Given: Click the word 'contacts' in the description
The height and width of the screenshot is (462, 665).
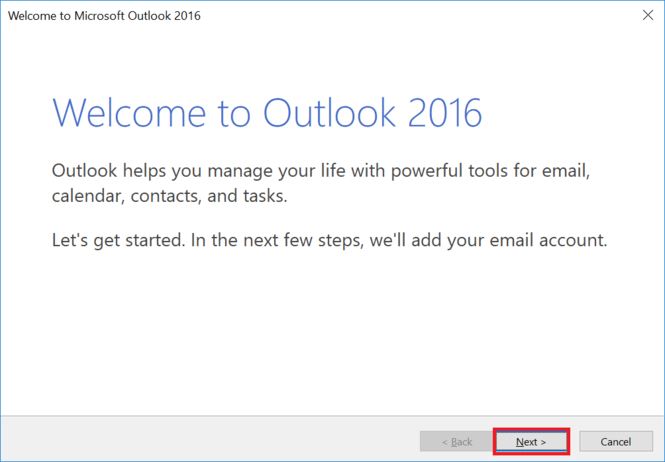Looking at the screenshot, I should (169, 196).
